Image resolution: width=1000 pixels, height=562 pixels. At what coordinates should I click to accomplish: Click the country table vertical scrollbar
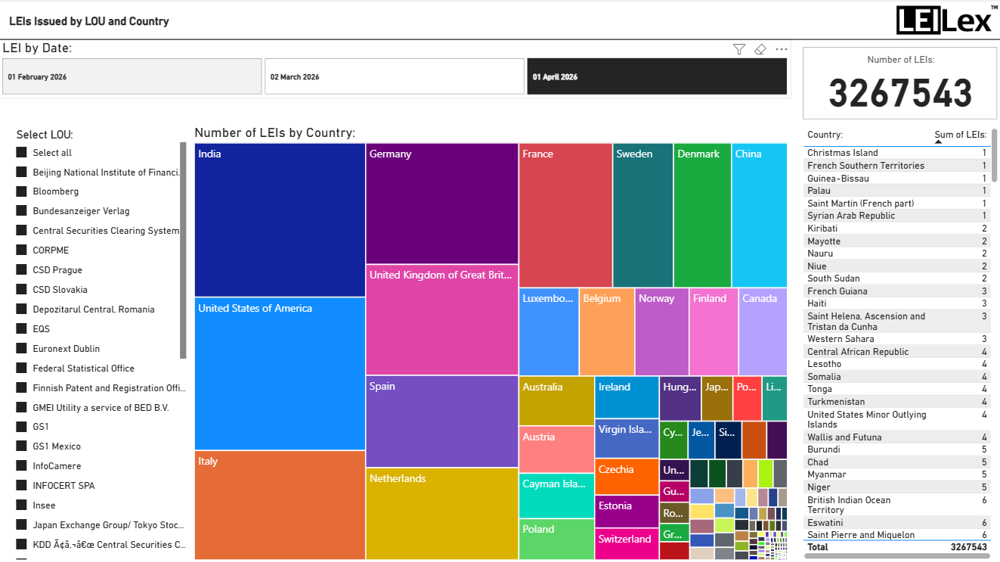click(994, 160)
